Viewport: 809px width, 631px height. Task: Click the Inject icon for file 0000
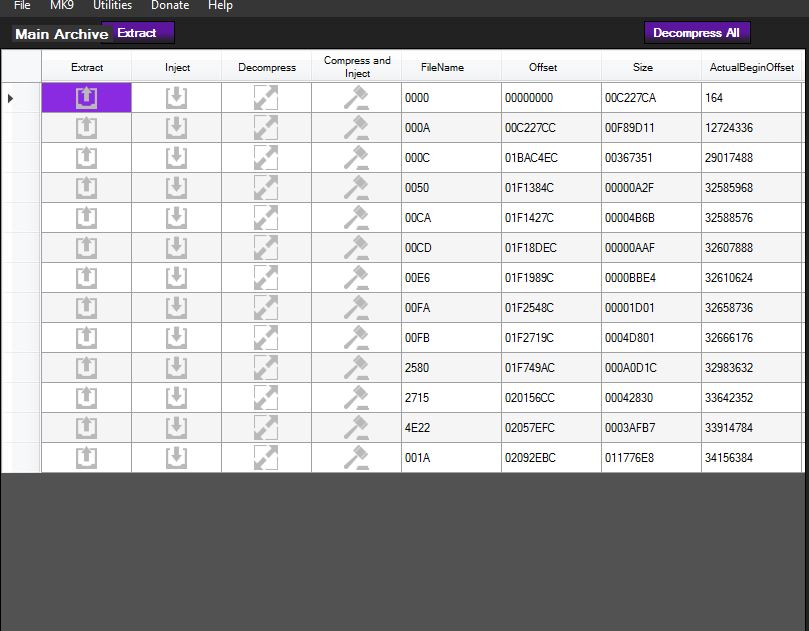176,98
